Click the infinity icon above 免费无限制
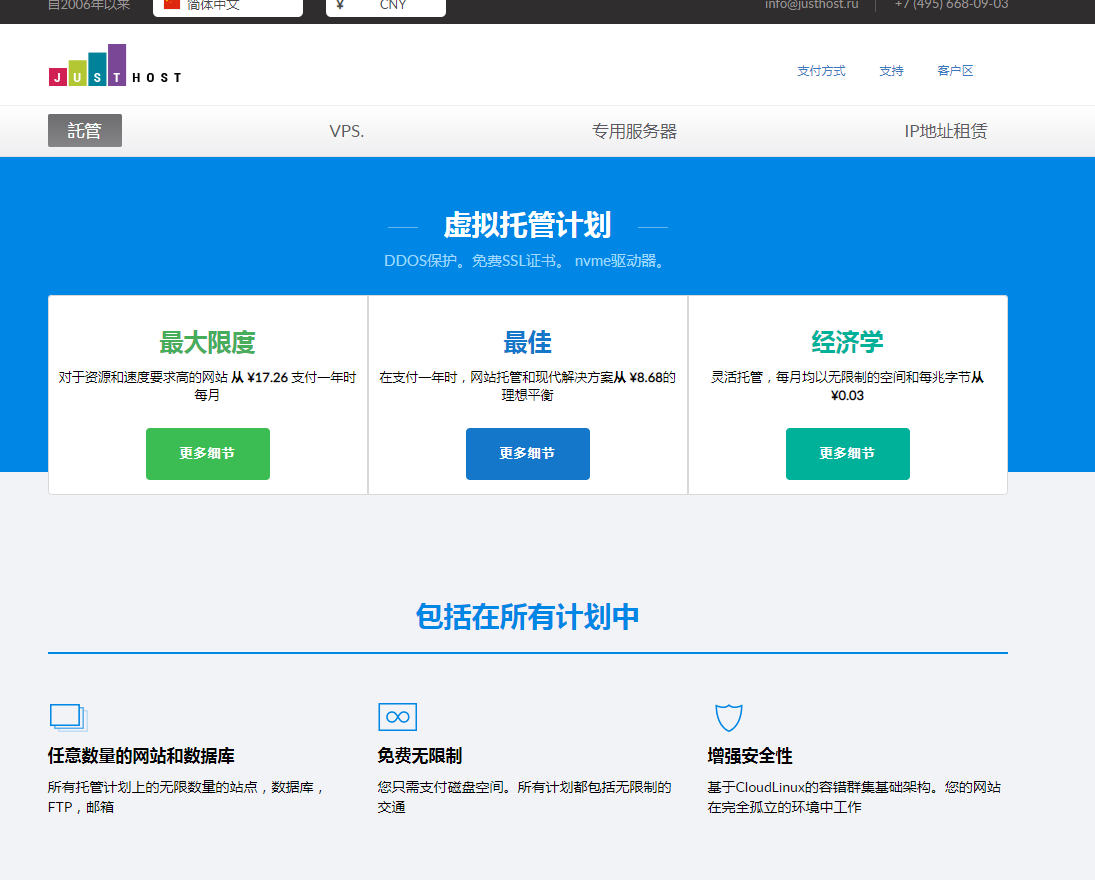The width and height of the screenshot is (1095, 880). pos(396,716)
